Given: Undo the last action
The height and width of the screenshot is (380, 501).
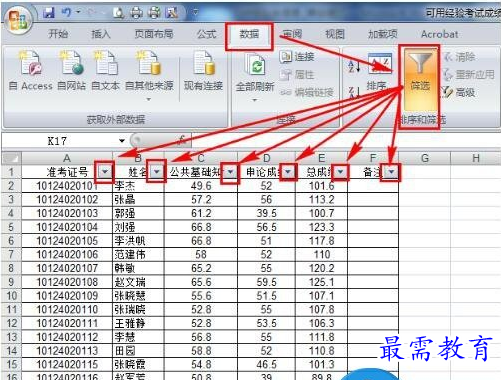Looking at the screenshot, I should tap(66, 13).
